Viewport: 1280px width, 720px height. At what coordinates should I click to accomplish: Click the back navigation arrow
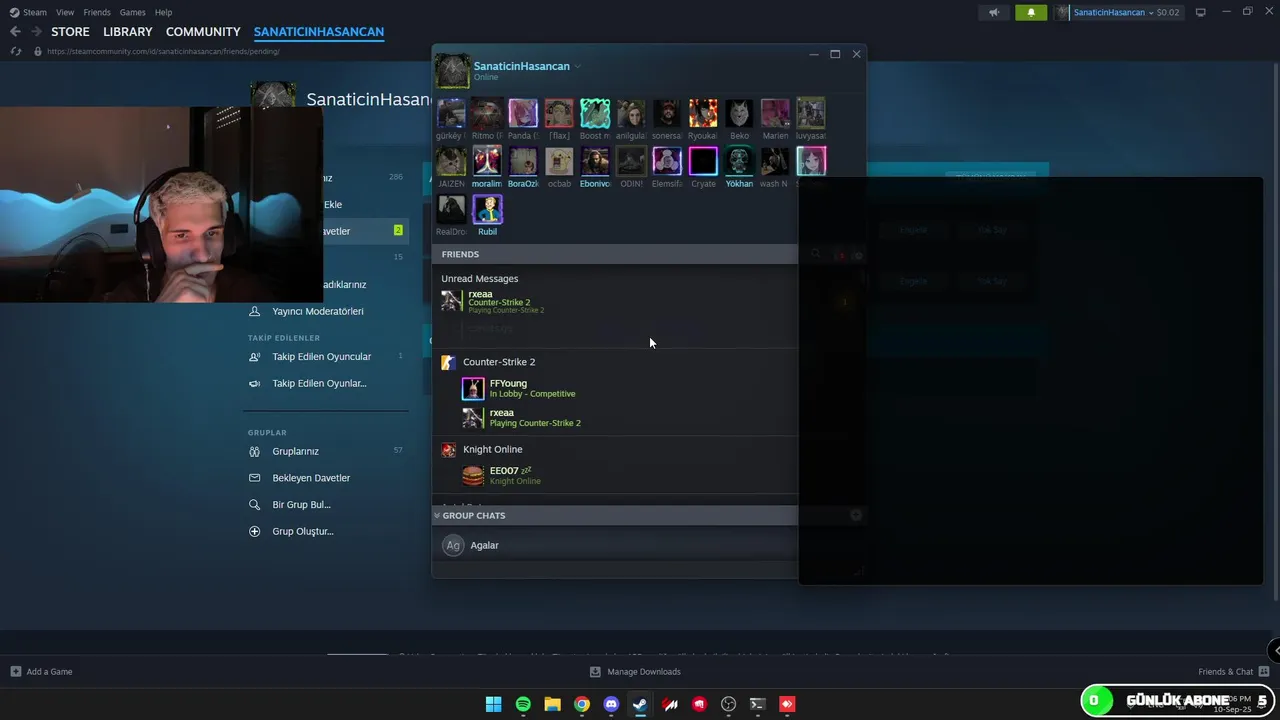click(x=15, y=32)
